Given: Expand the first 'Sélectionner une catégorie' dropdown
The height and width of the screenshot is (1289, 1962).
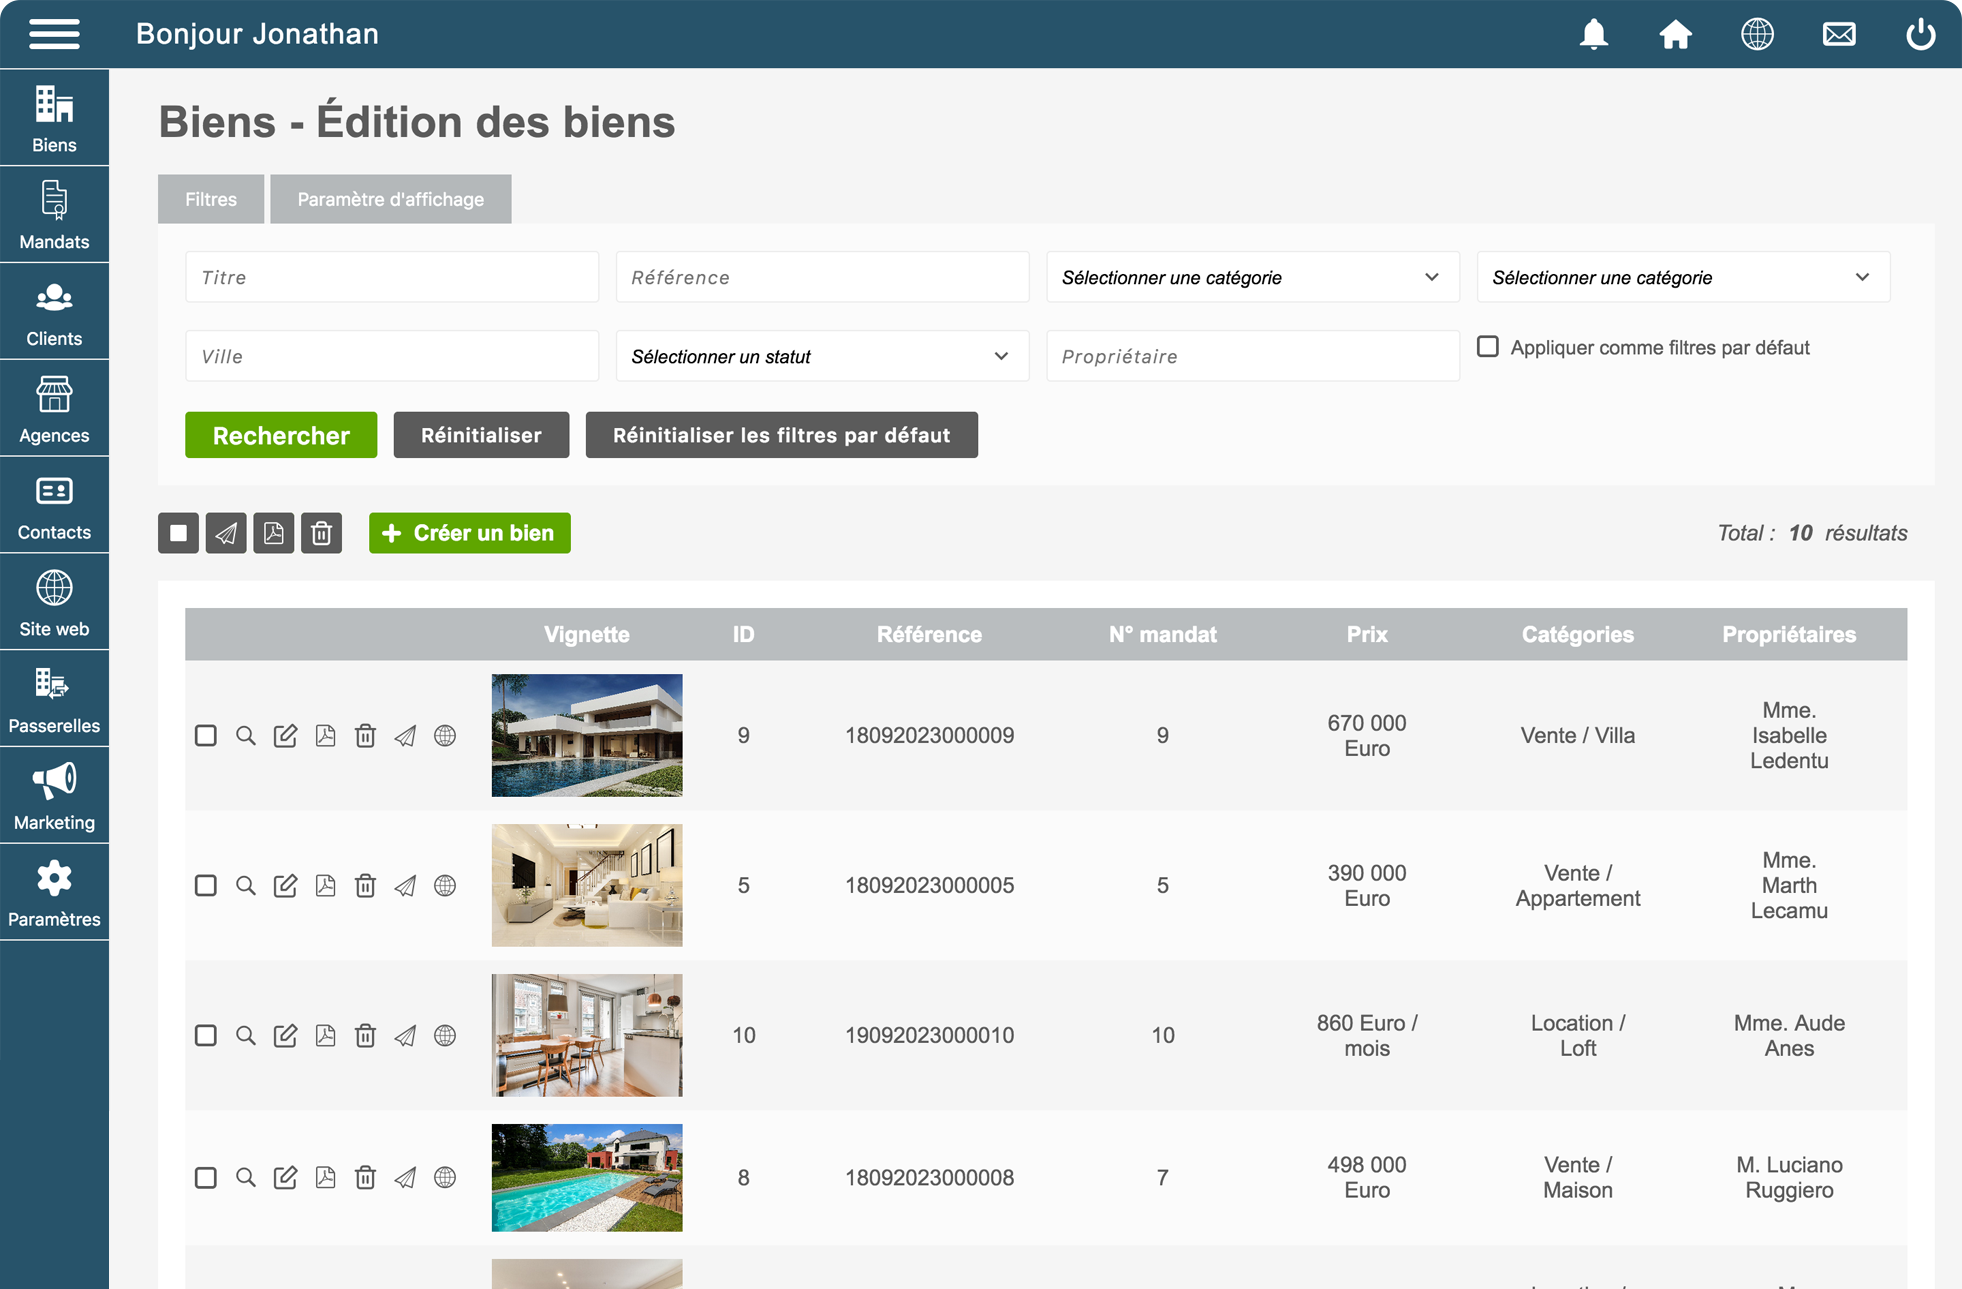Looking at the screenshot, I should pyautogui.click(x=1252, y=277).
